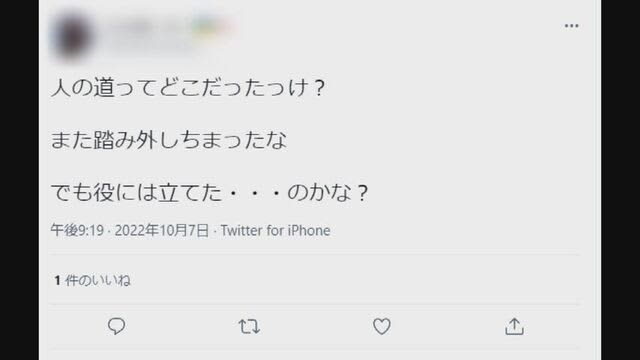Expand the three-dot more options menu

point(571,26)
